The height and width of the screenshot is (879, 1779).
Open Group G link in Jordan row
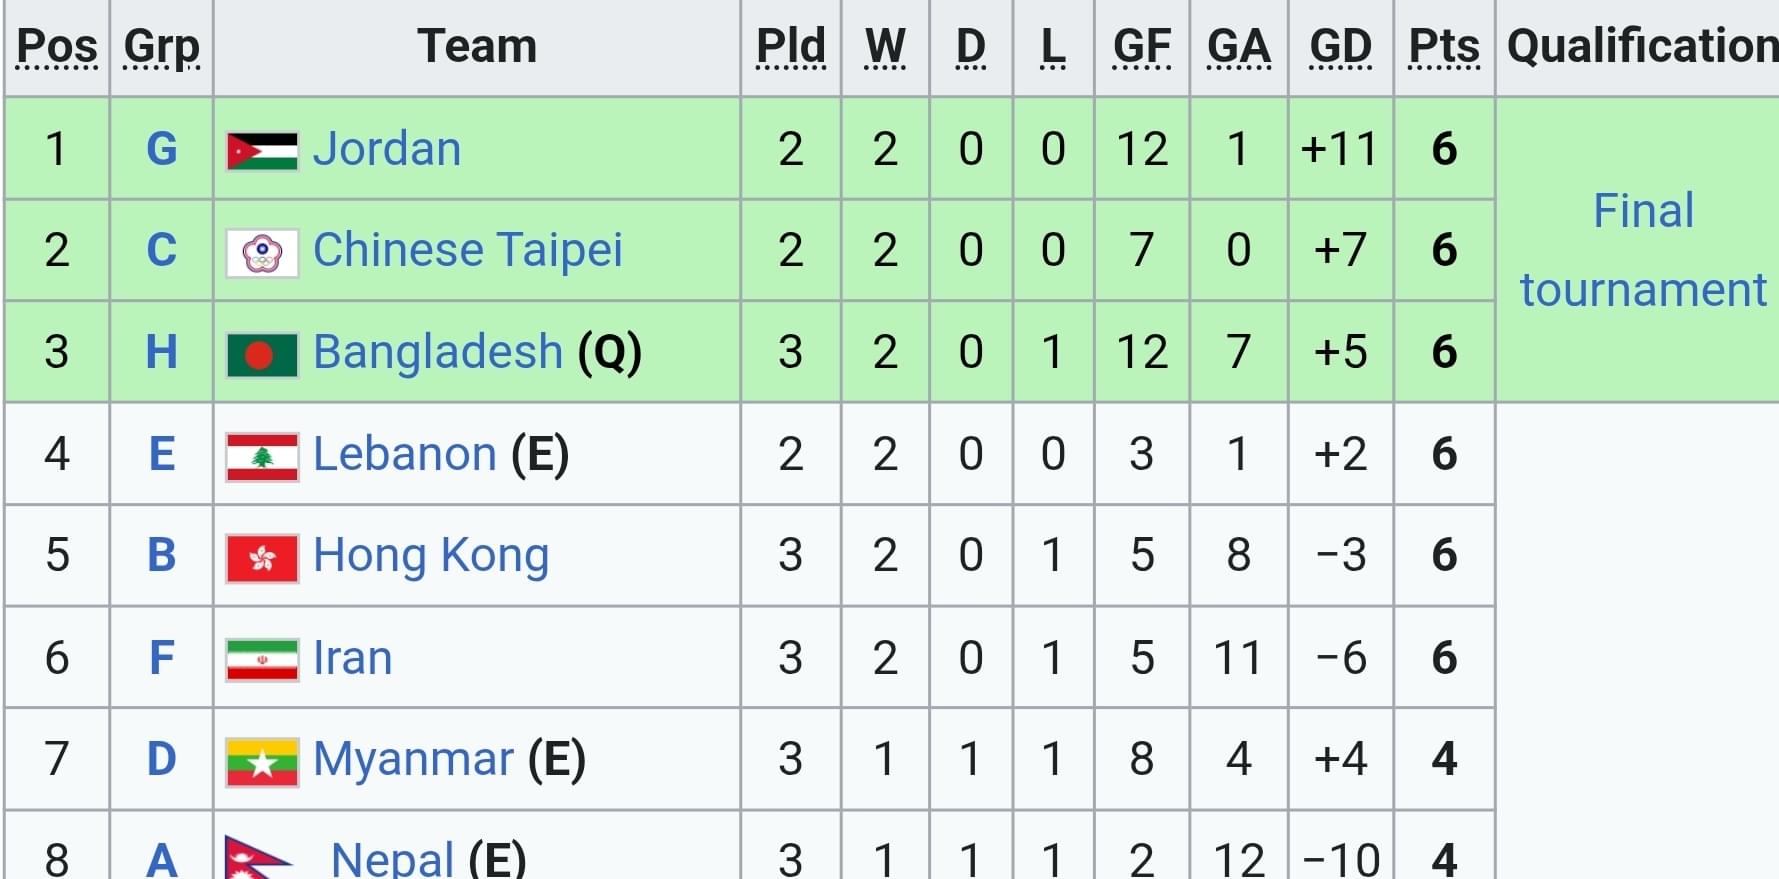[x=162, y=149]
